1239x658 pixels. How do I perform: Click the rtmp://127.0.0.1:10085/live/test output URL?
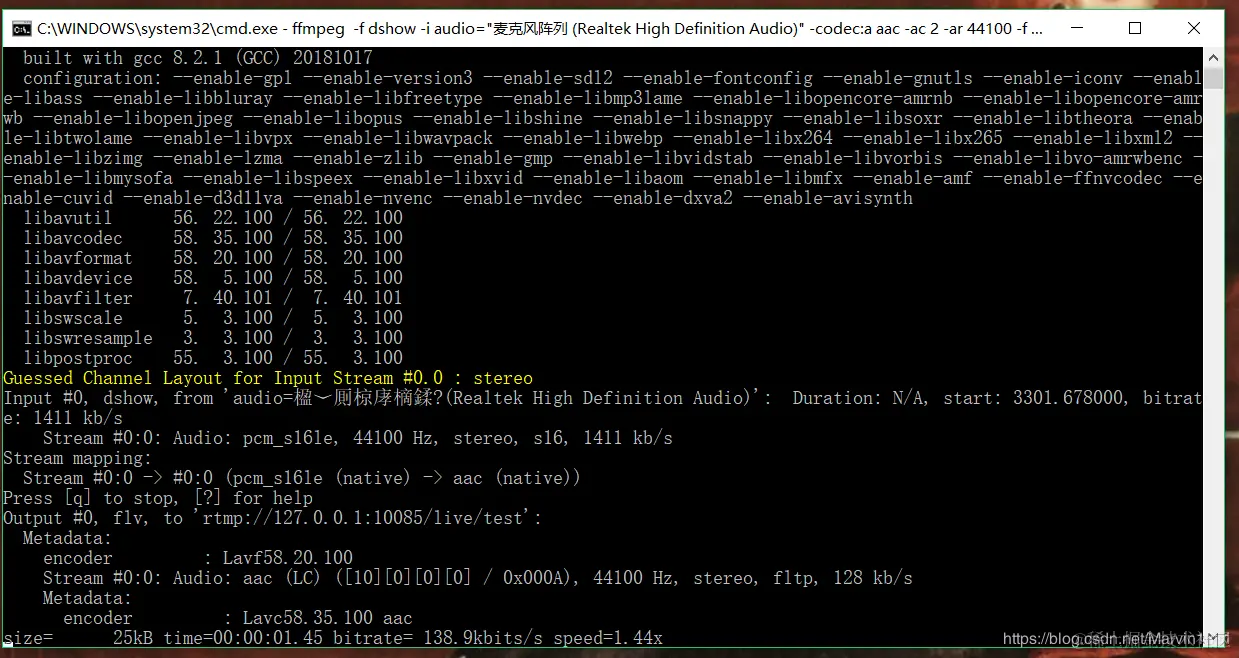coord(363,518)
